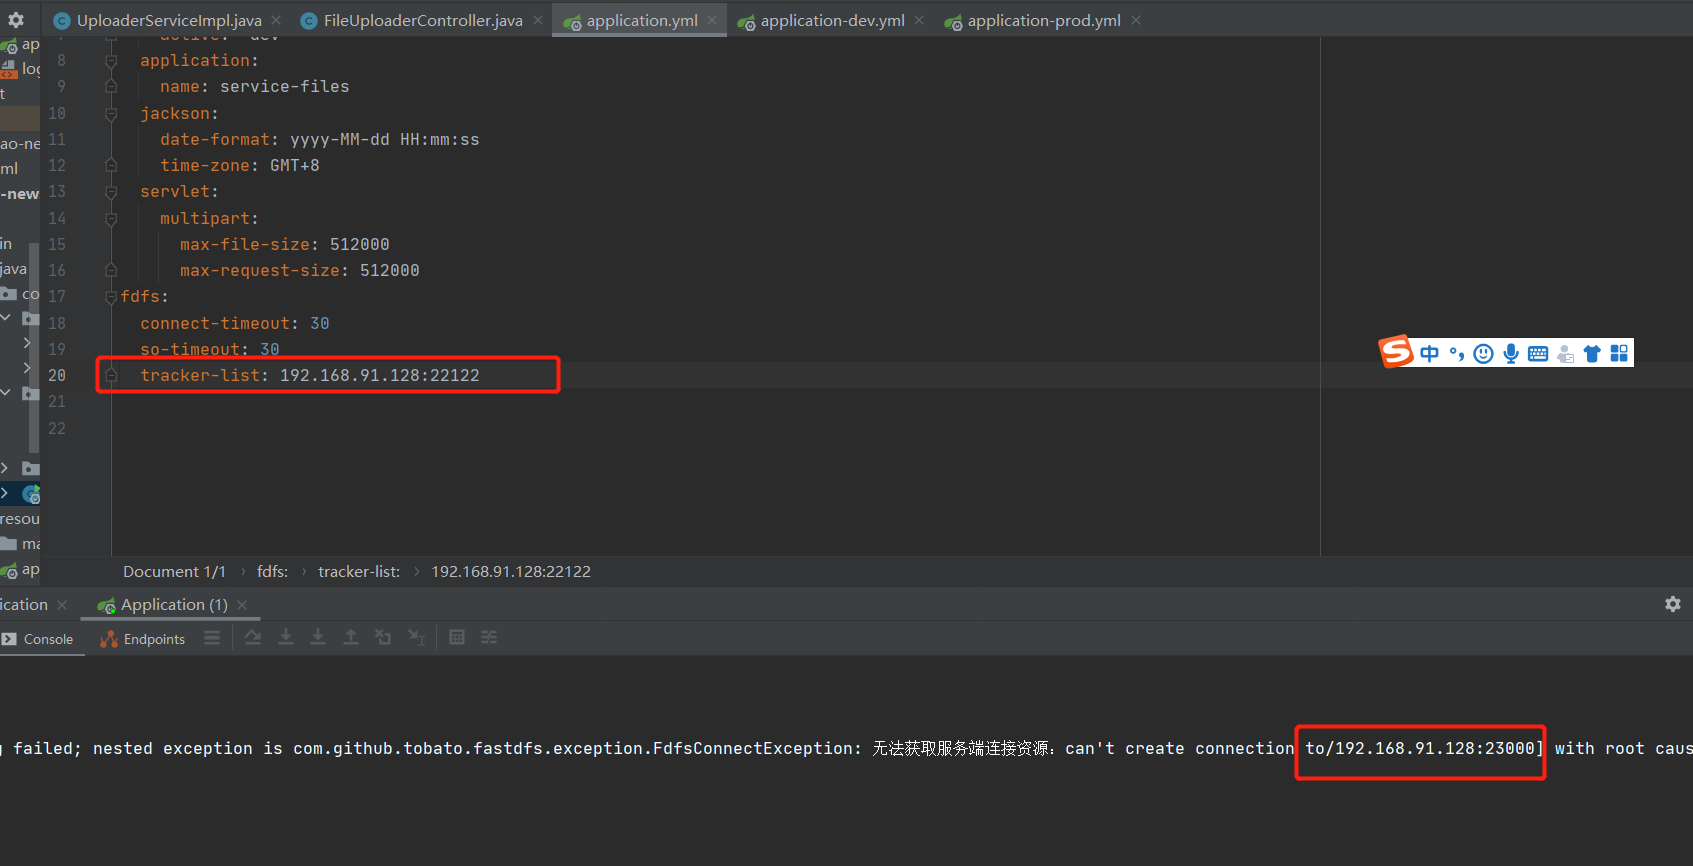Select the application.yml editor tab
The width and height of the screenshot is (1693, 866).
pyautogui.click(x=642, y=20)
